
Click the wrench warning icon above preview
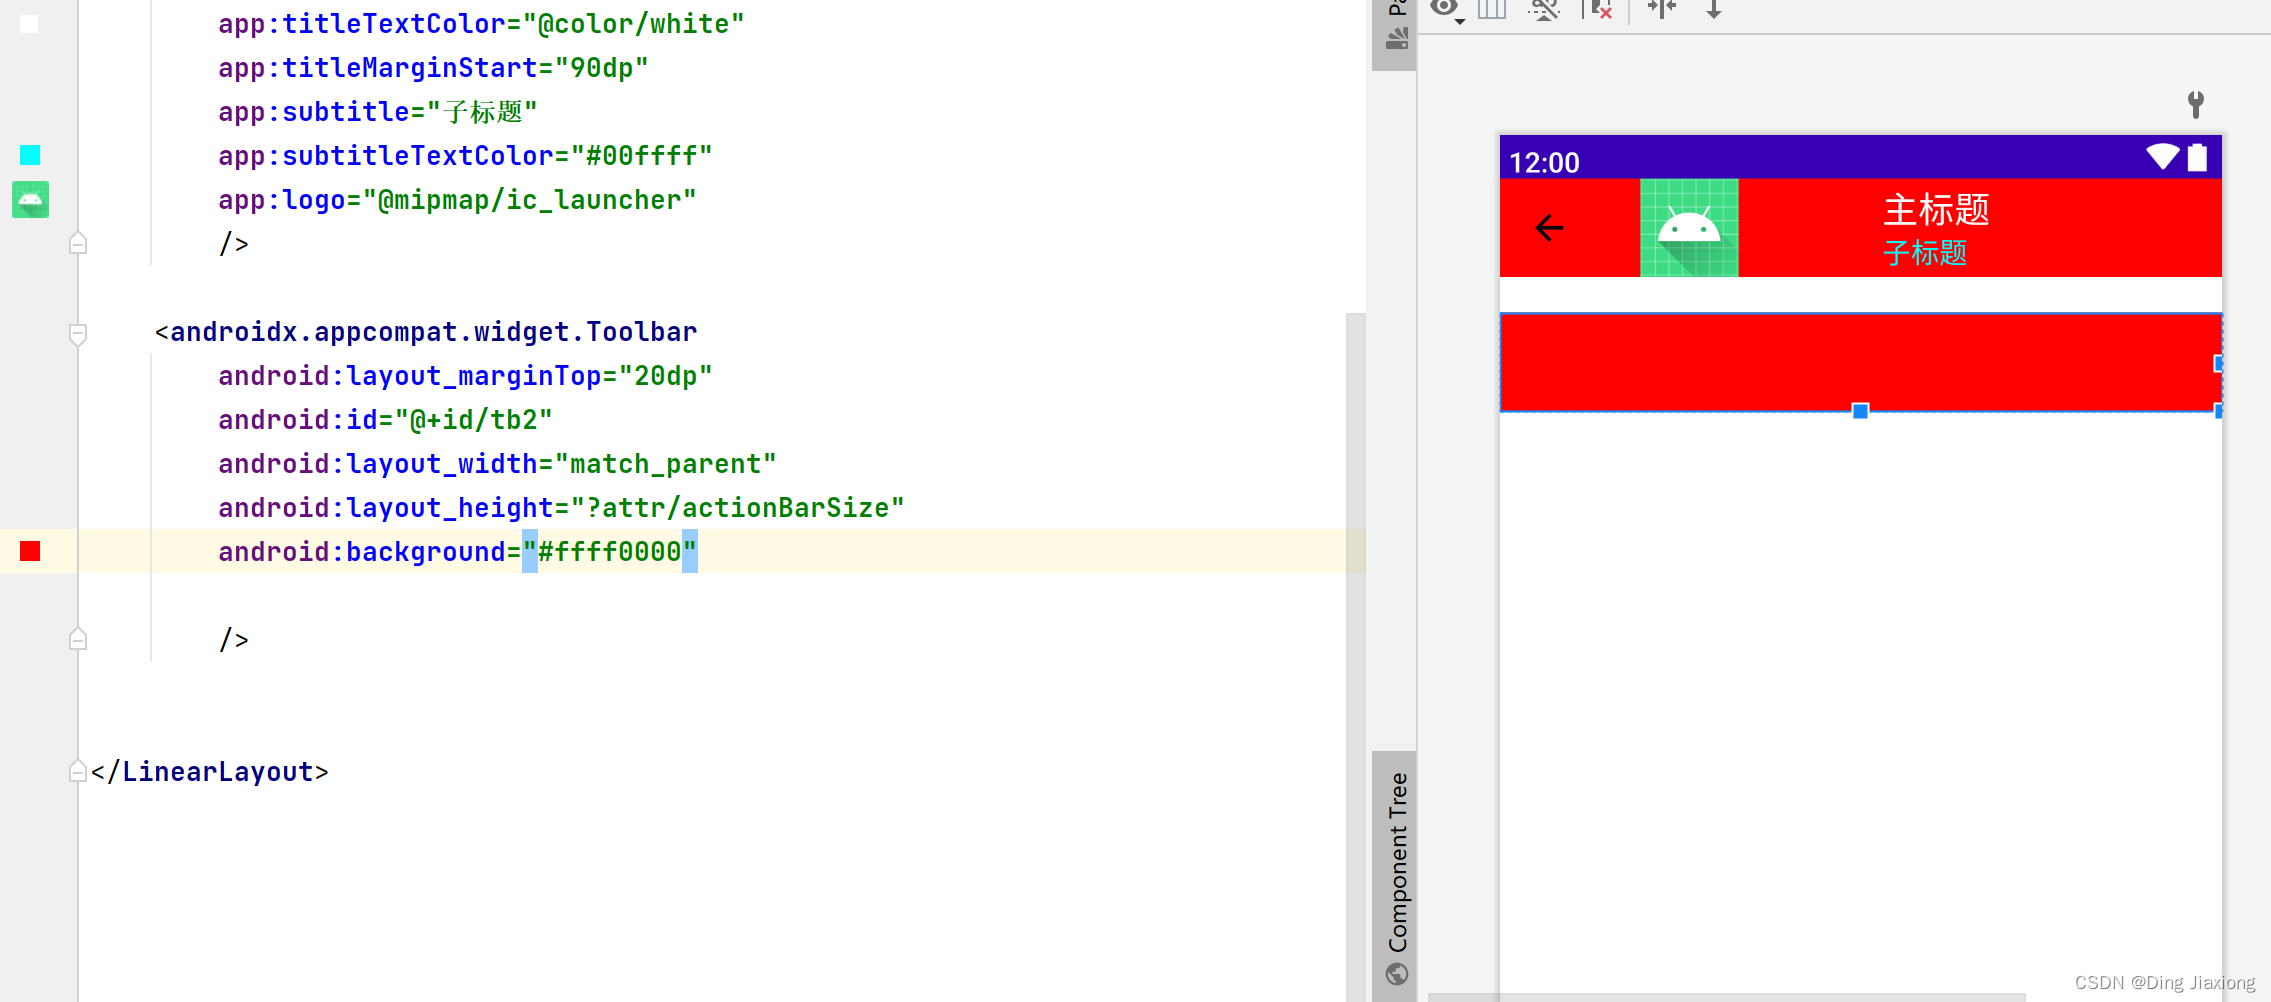click(2196, 104)
